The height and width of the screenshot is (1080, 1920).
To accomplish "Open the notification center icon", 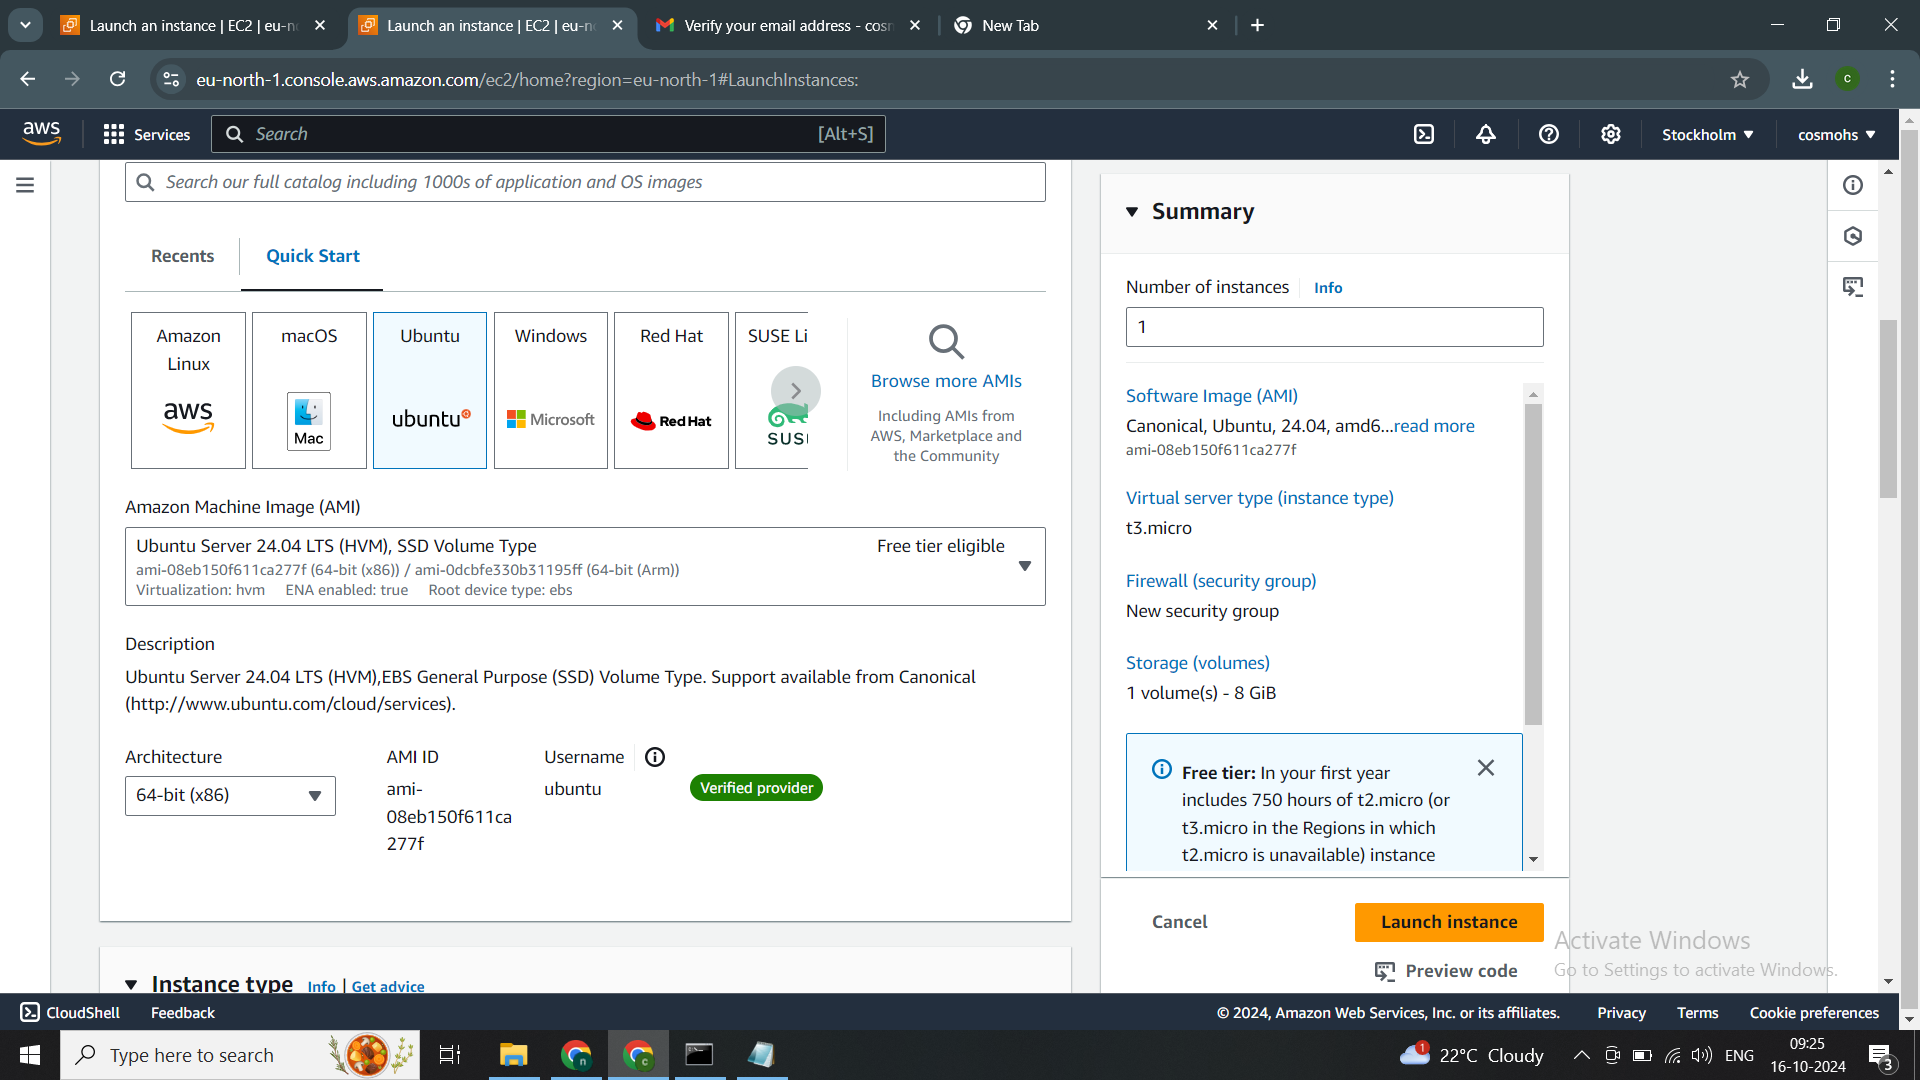I will (x=1880, y=1055).
